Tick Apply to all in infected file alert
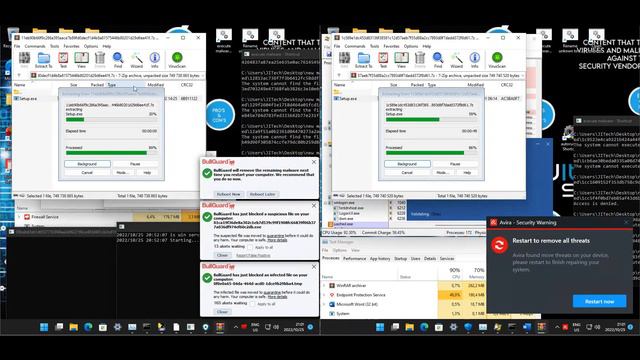The width and height of the screenshot is (640, 360). 252,304
